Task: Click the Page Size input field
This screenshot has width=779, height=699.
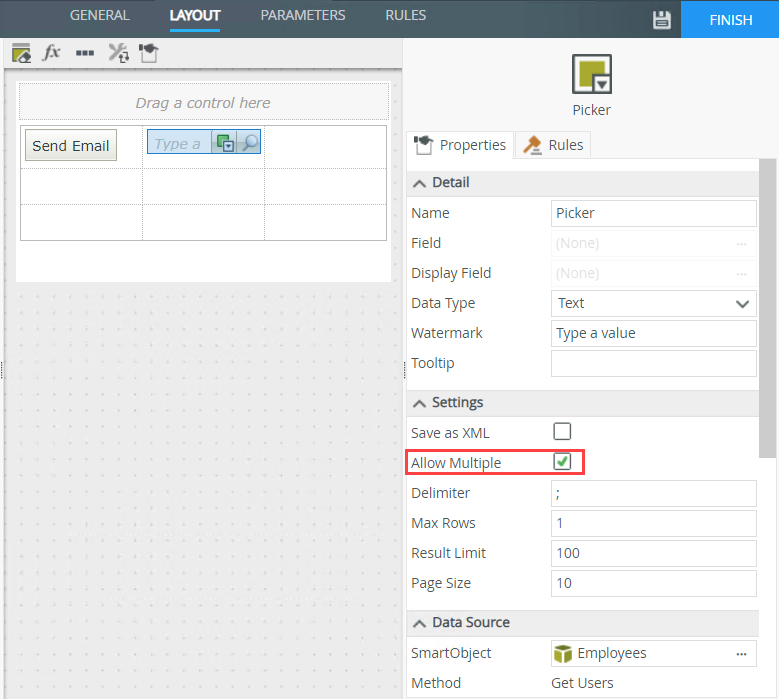Action: (653, 583)
